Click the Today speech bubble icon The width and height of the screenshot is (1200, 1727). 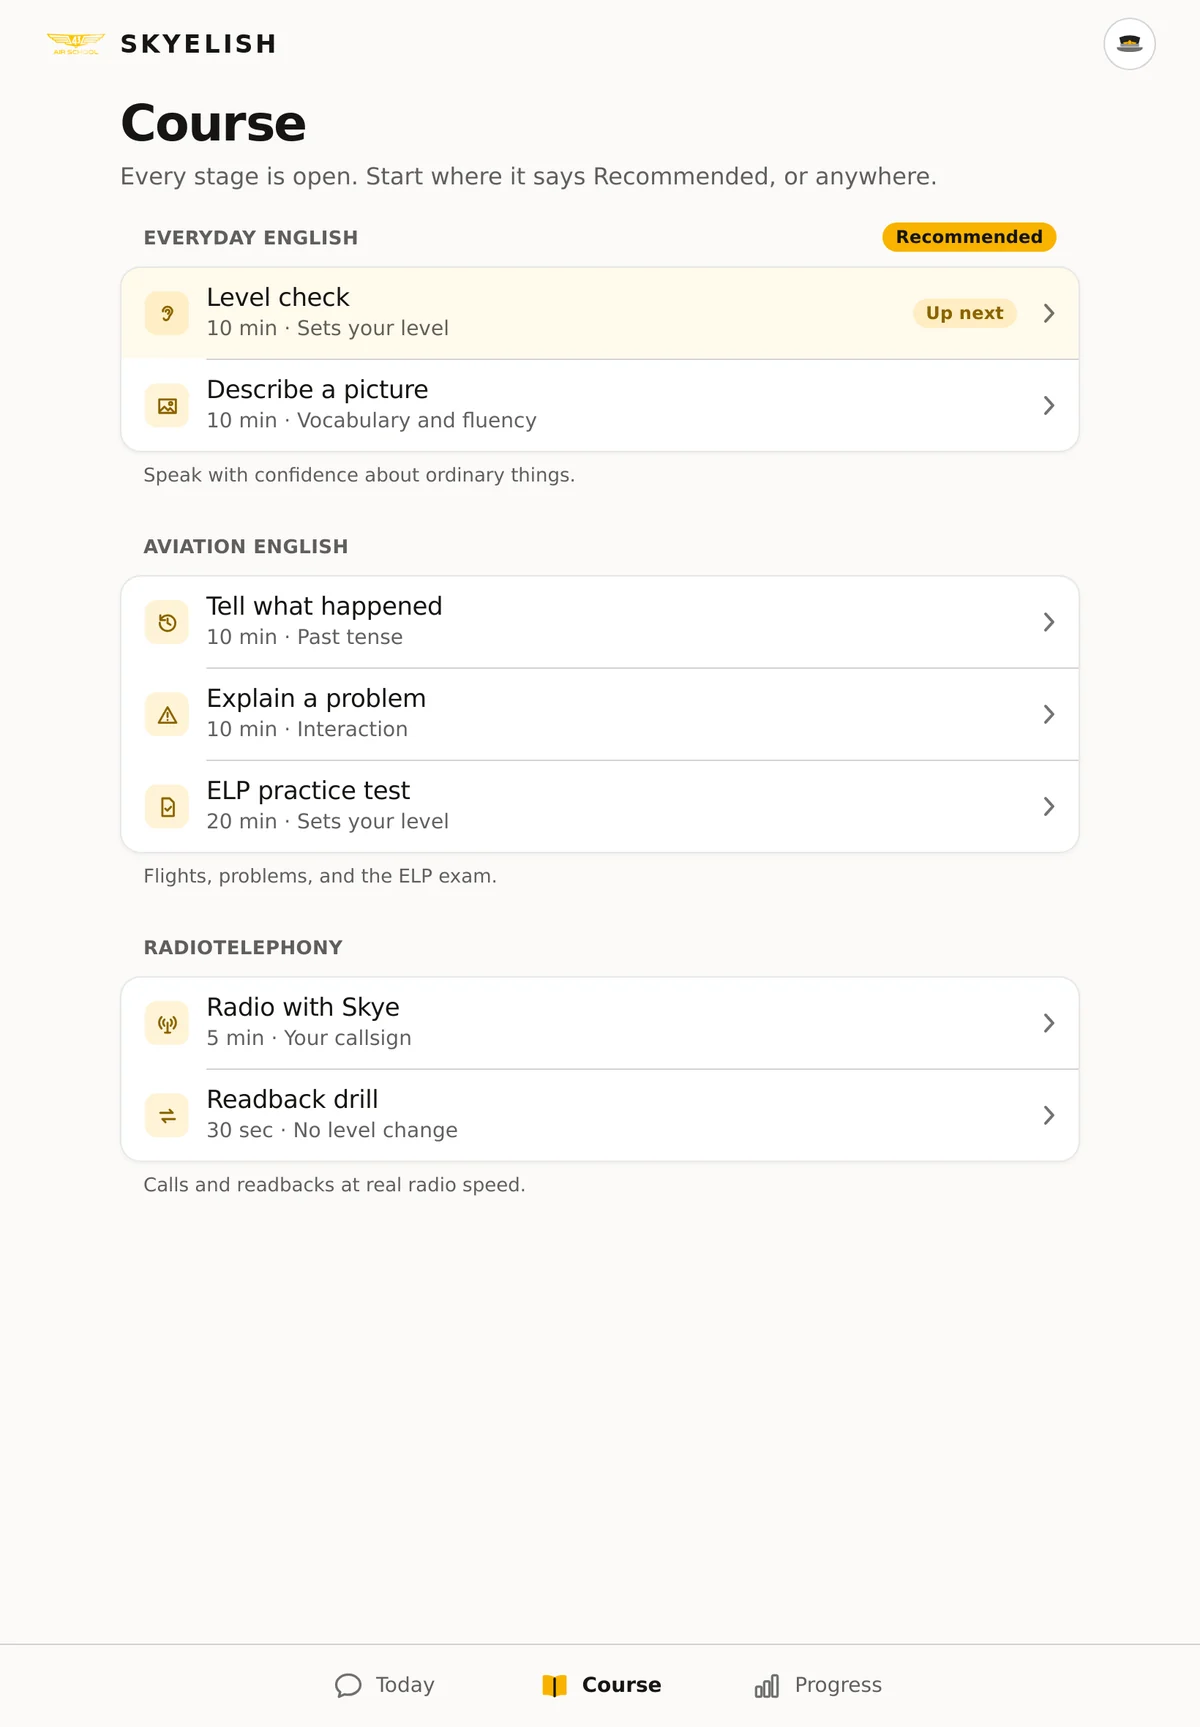click(348, 1685)
